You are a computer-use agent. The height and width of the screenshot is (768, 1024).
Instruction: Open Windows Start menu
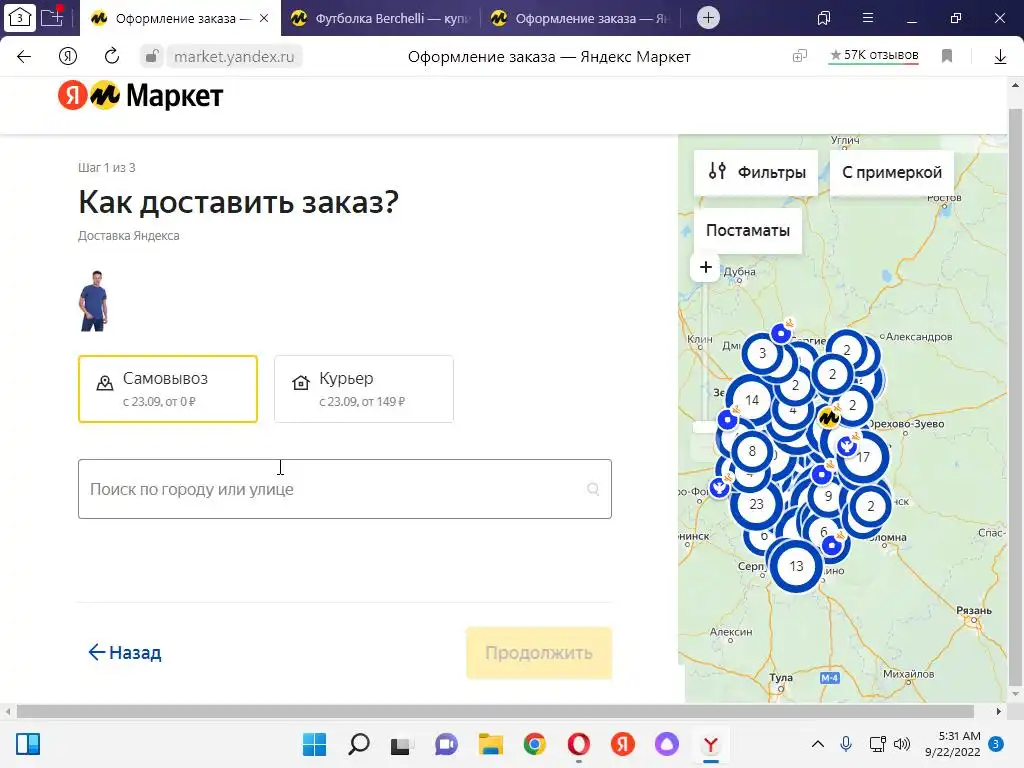pyautogui.click(x=314, y=744)
